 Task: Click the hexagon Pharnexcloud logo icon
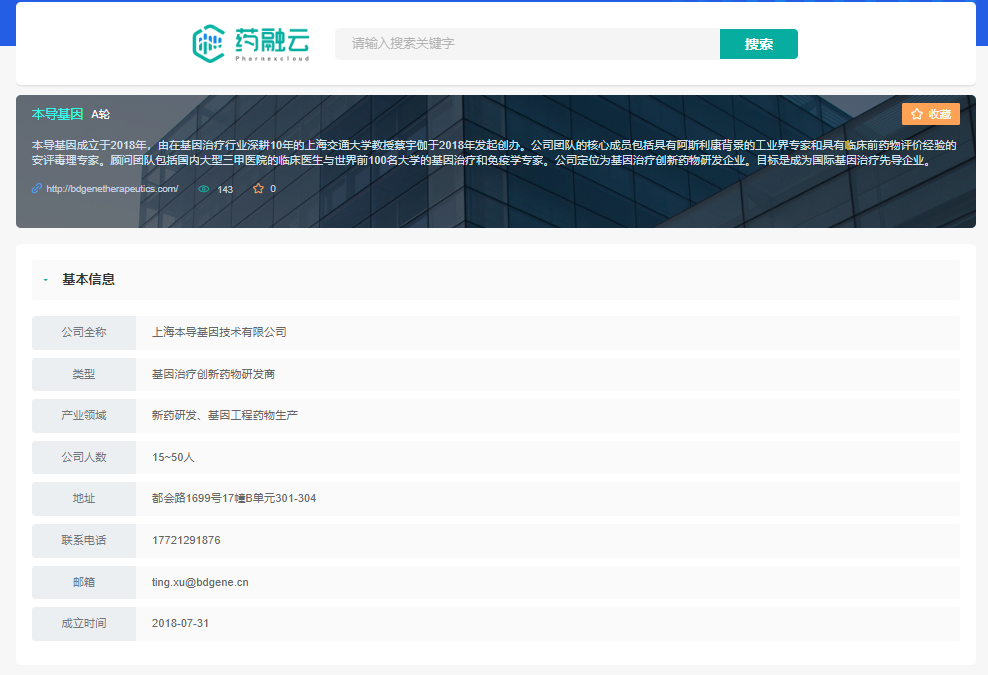click(209, 43)
